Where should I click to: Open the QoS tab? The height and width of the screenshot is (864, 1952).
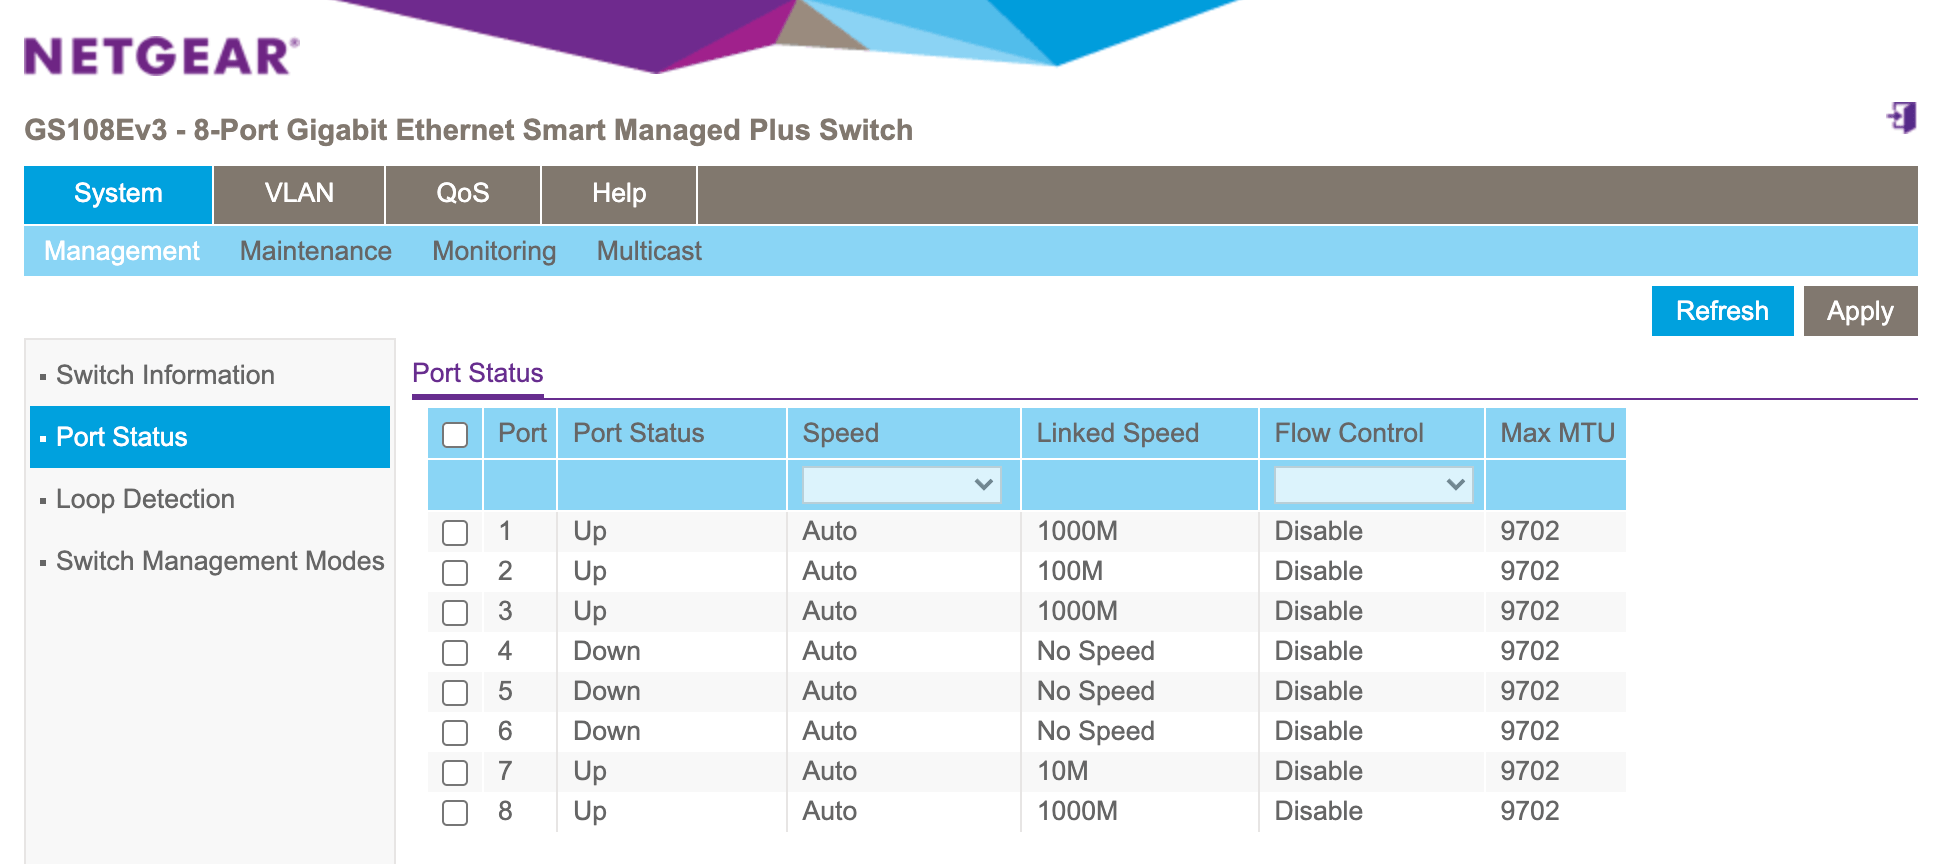[x=461, y=194]
